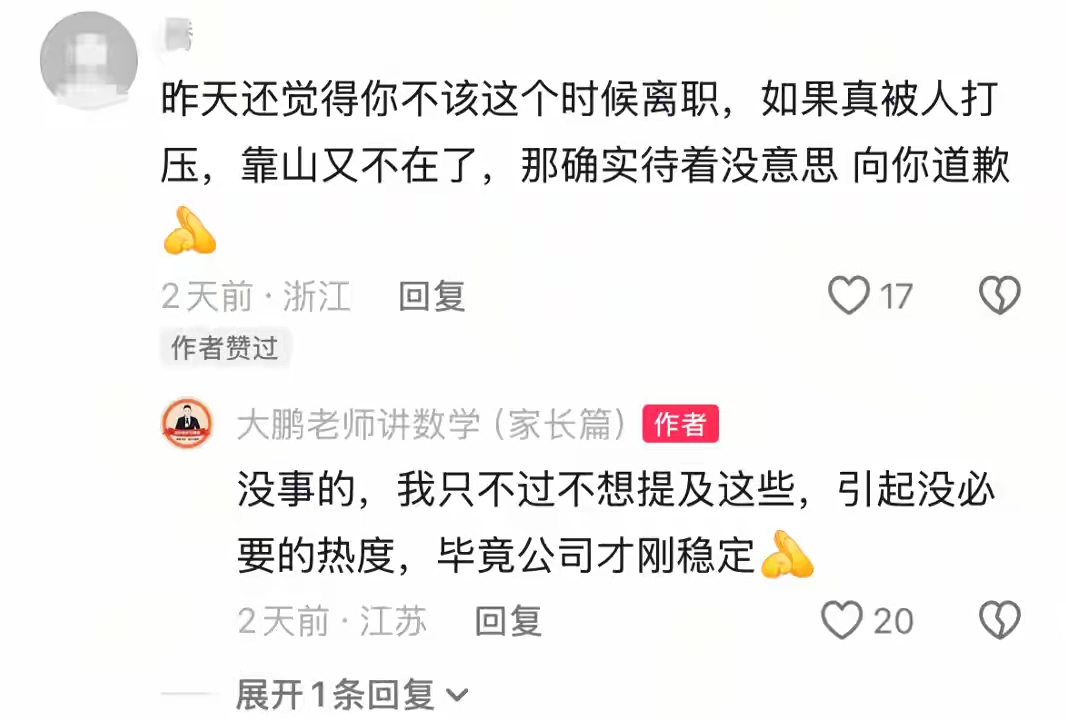Dislike the first comment with broken heart
Image resolution: width=1066 pixels, height=720 pixels.
pyautogui.click(x=999, y=296)
